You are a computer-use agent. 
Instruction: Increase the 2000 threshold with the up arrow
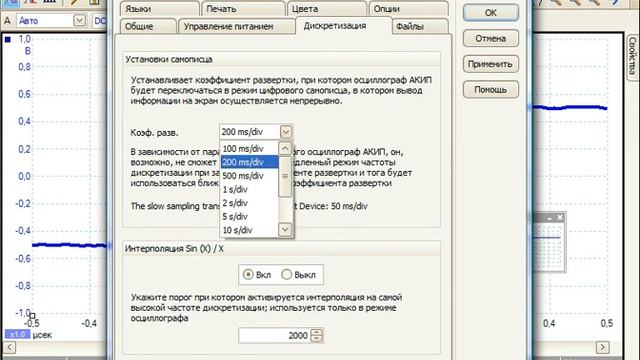click(317, 332)
